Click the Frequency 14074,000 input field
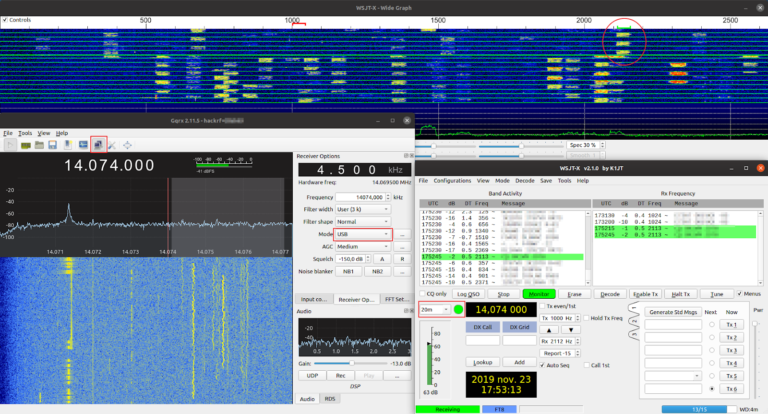The height and width of the screenshot is (414, 768). point(363,197)
